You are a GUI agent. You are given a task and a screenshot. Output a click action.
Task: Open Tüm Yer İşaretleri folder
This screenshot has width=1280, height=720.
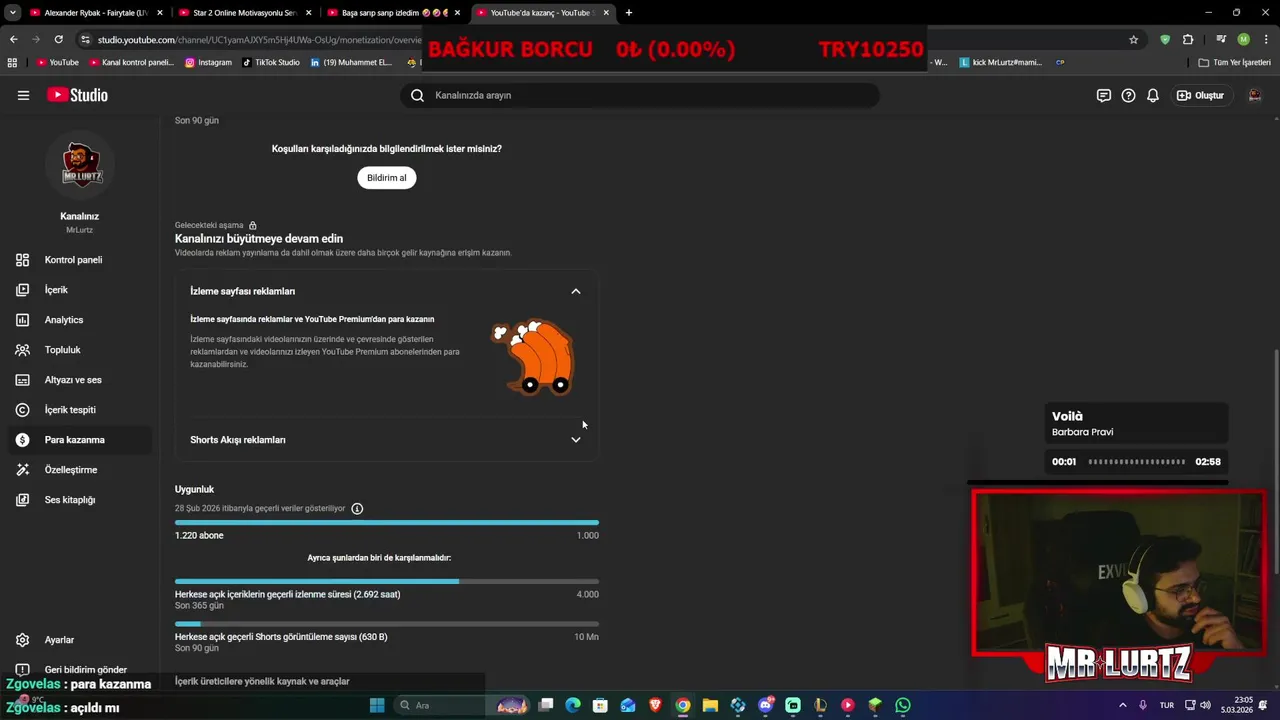click(x=1234, y=62)
